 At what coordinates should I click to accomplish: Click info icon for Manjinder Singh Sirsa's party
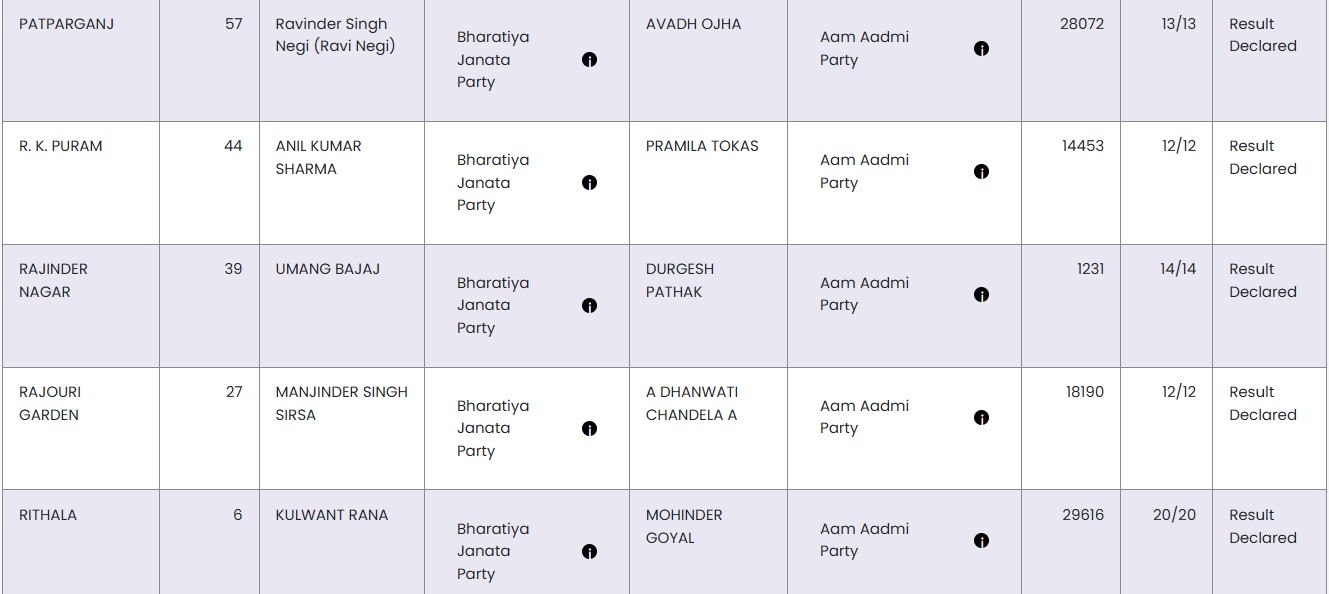tap(590, 429)
